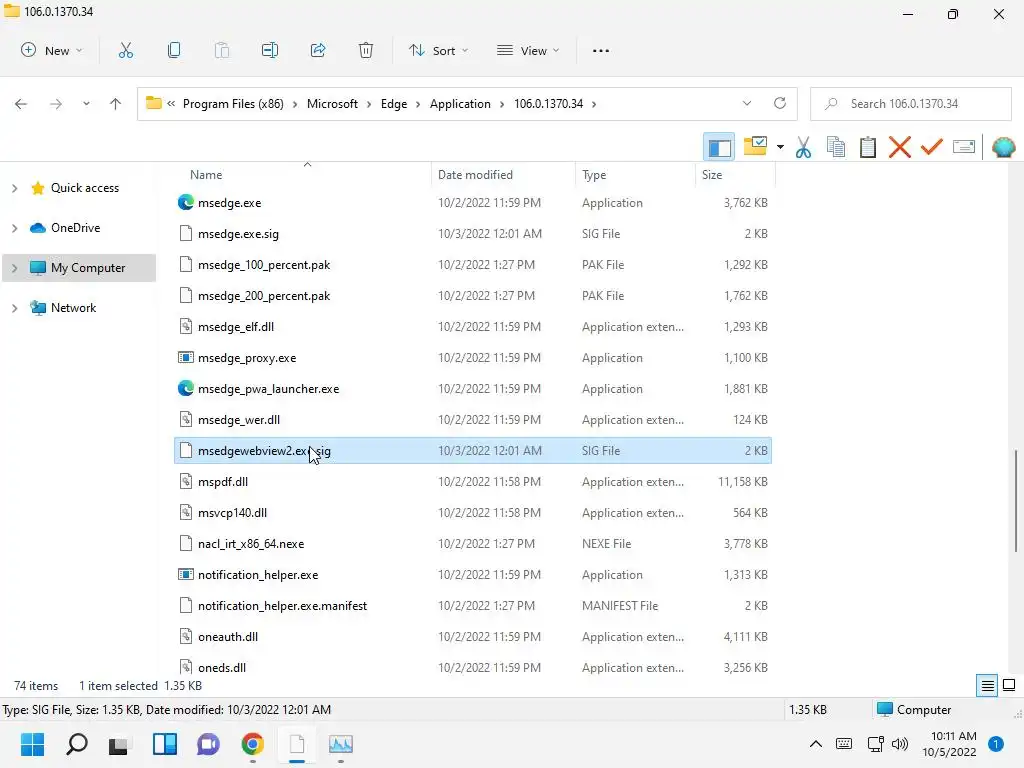The height and width of the screenshot is (768, 1024).
Task: Click Microsoft in the address path
Action: tap(332, 104)
